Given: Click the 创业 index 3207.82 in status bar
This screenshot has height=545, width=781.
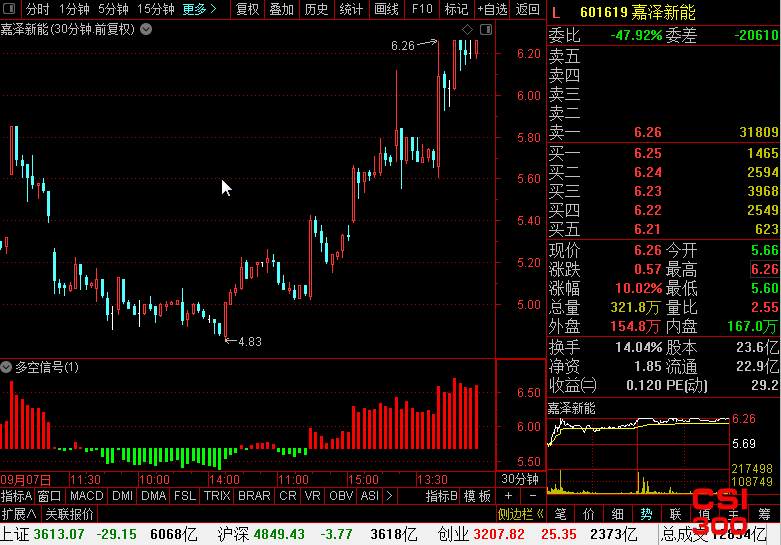Looking at the screenshot, I should coord(499,535).
